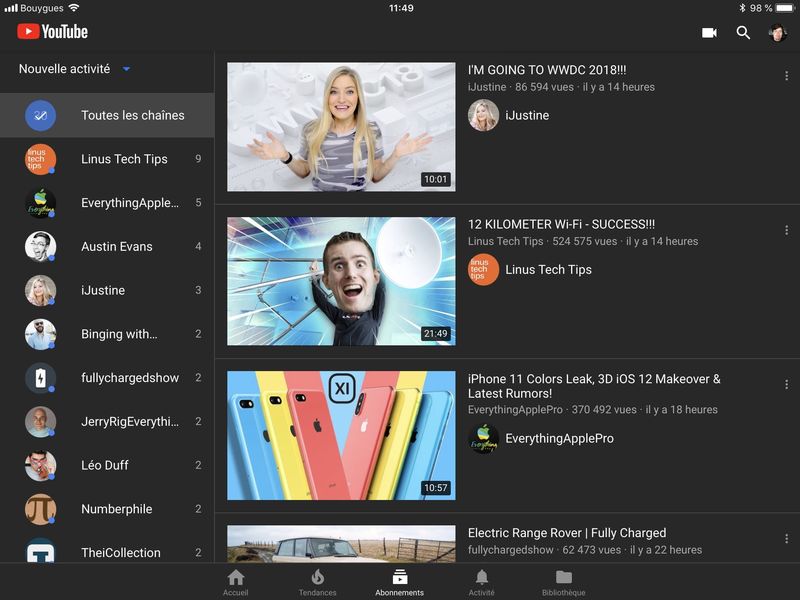Expand the Nouvelle activité dropdown arrow
The height and width of the screenshot is (600, 800).
[x=126, y=69]
